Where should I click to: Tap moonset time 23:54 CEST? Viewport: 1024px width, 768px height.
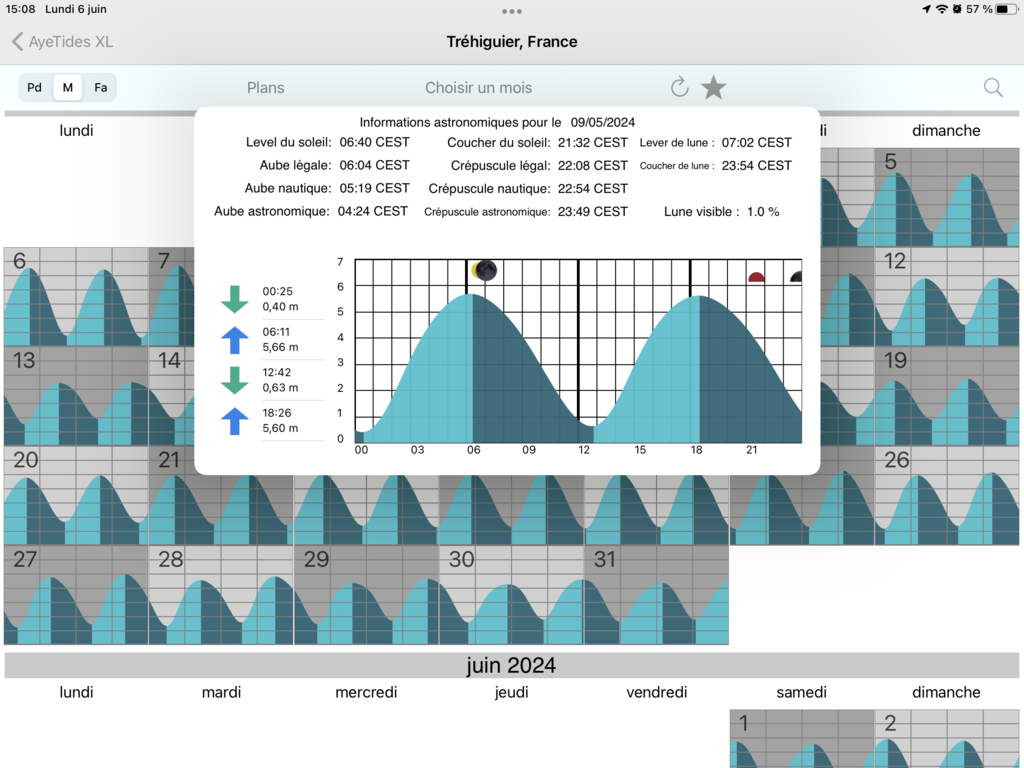pos(756,166)
